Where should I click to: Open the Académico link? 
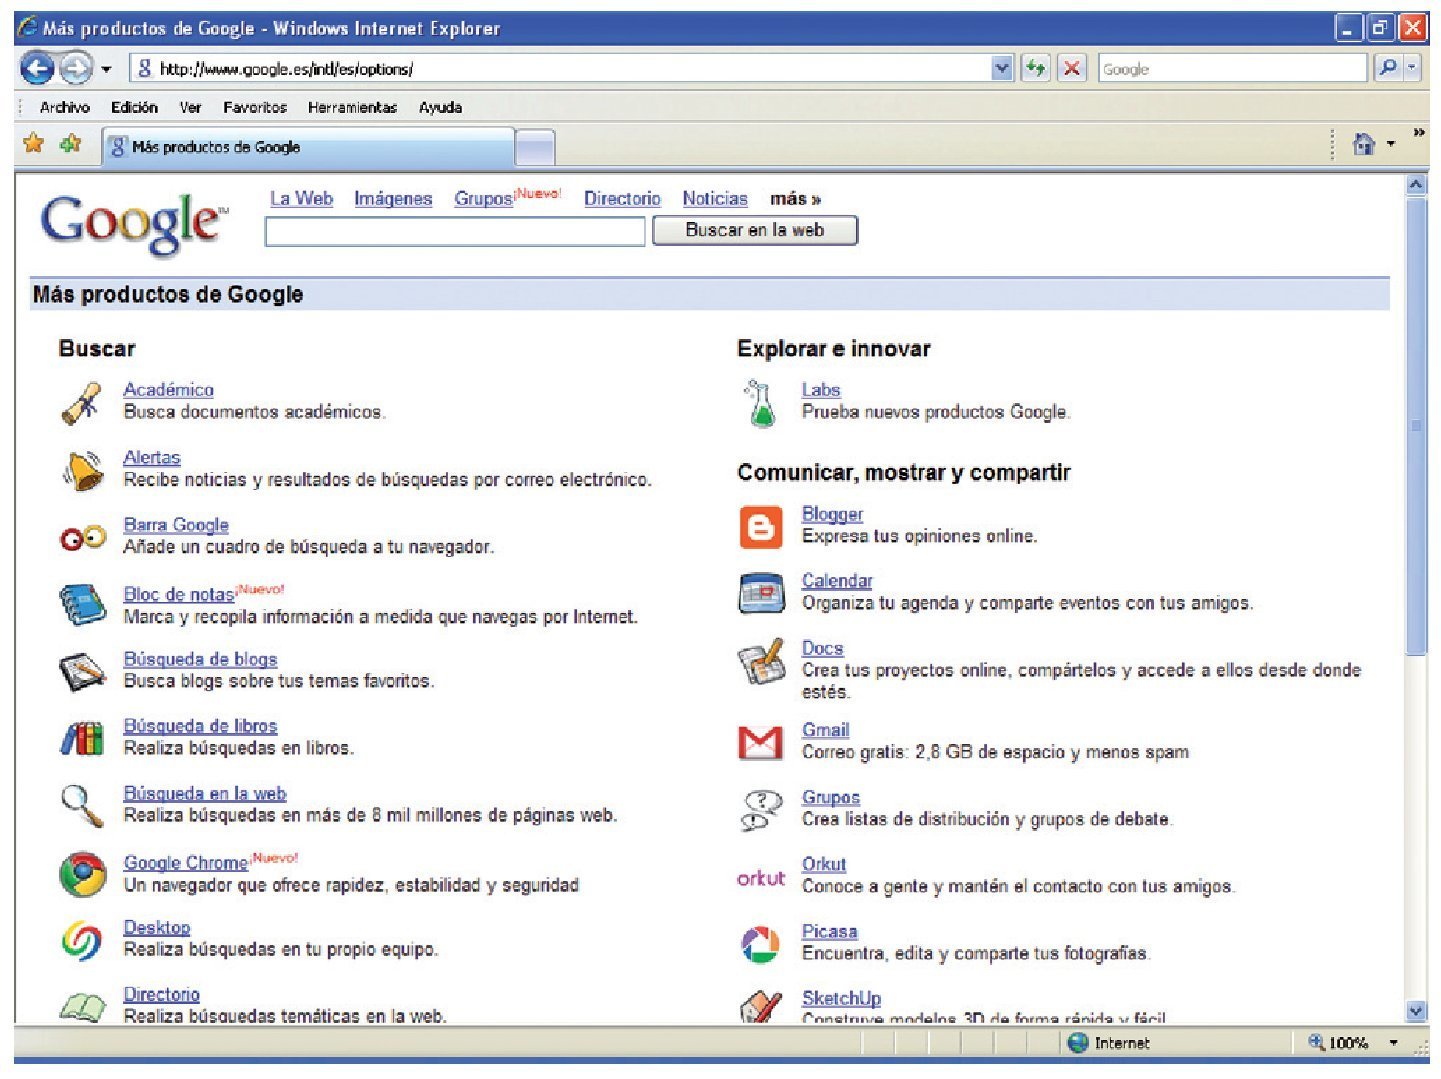point(168,390)
